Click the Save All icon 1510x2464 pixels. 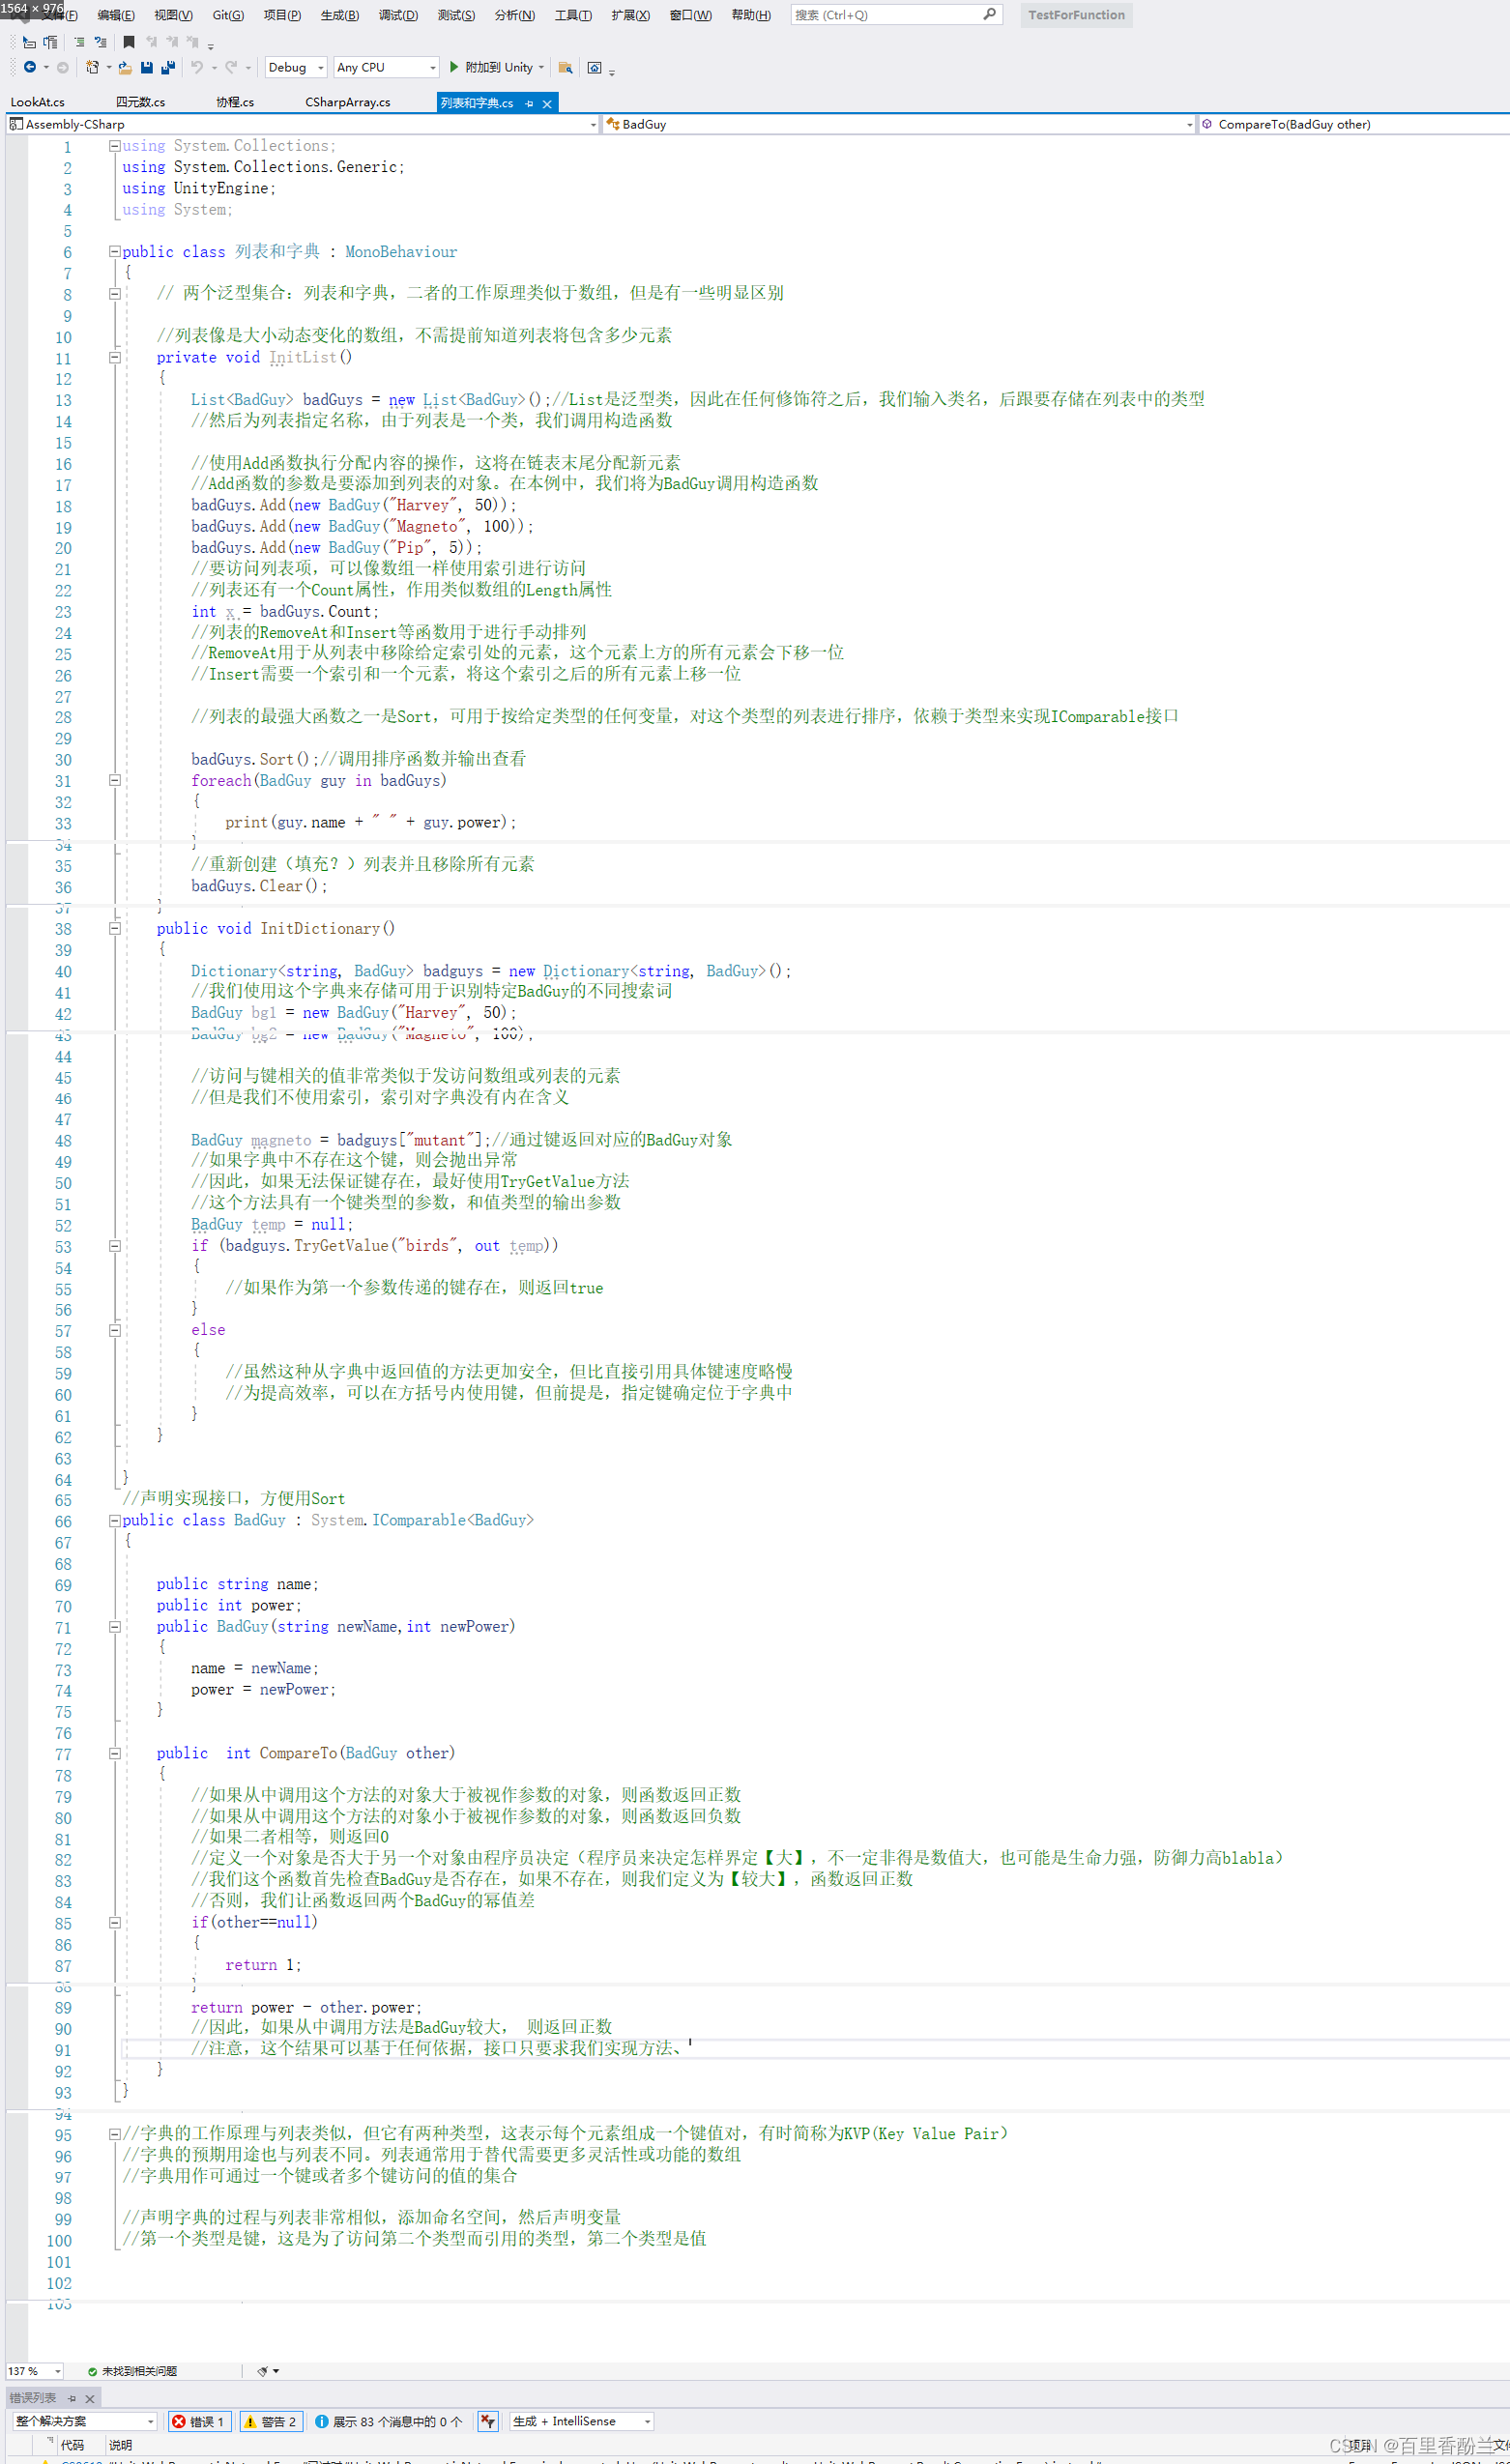(168, 67)
